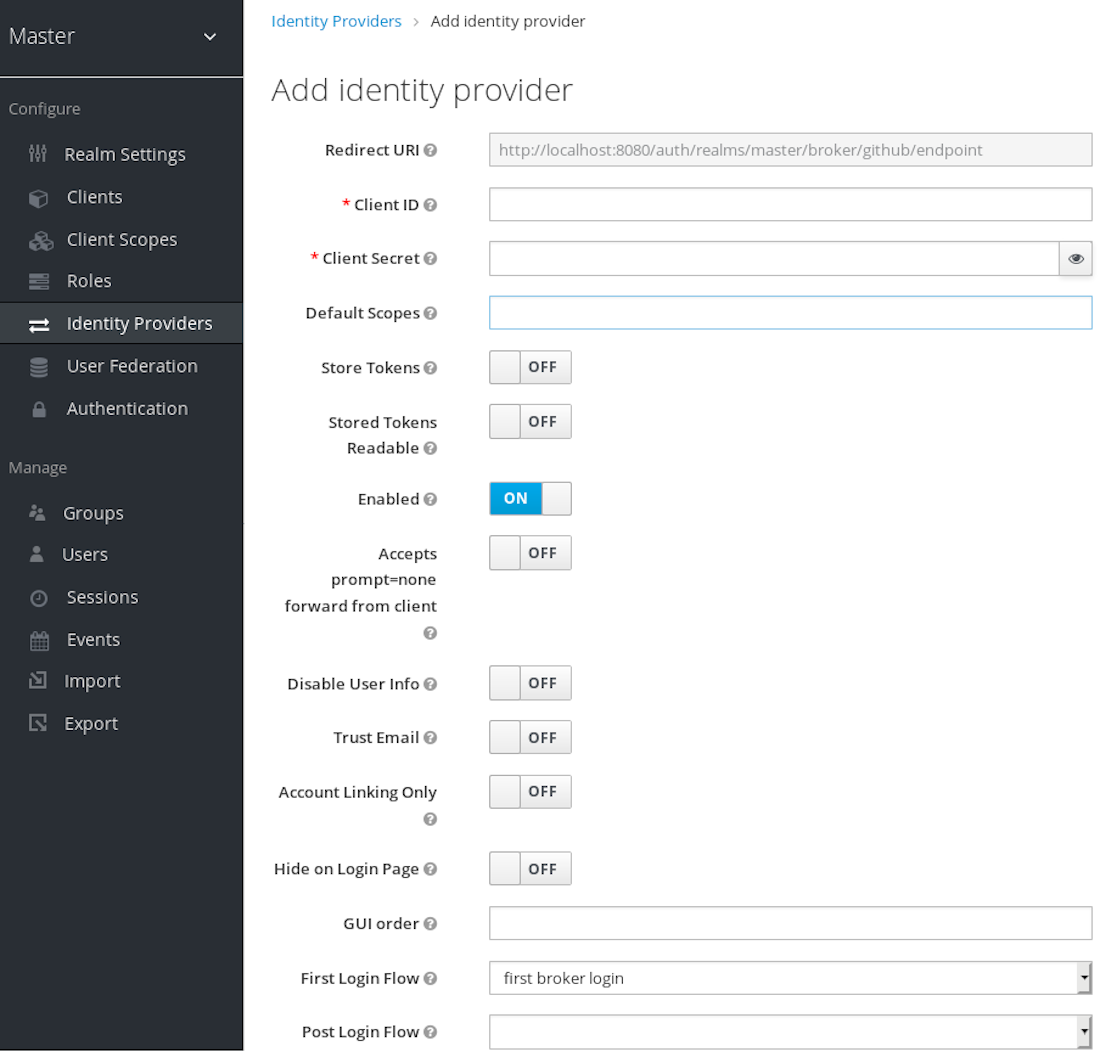Show help tooltip for Redirect URI
The width and height of the screenshot is (1100, 1063).
tap(430, 150)
